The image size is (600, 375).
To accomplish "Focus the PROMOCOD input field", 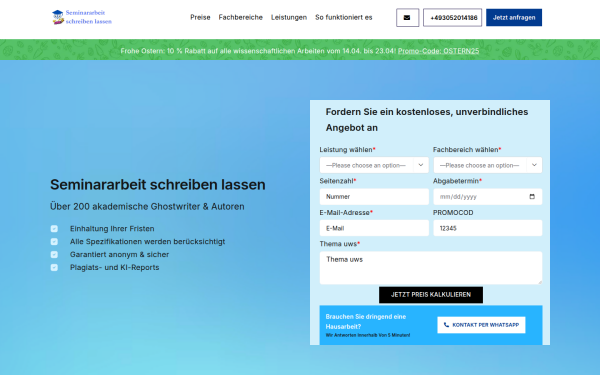I will click(x=488, y=228).
